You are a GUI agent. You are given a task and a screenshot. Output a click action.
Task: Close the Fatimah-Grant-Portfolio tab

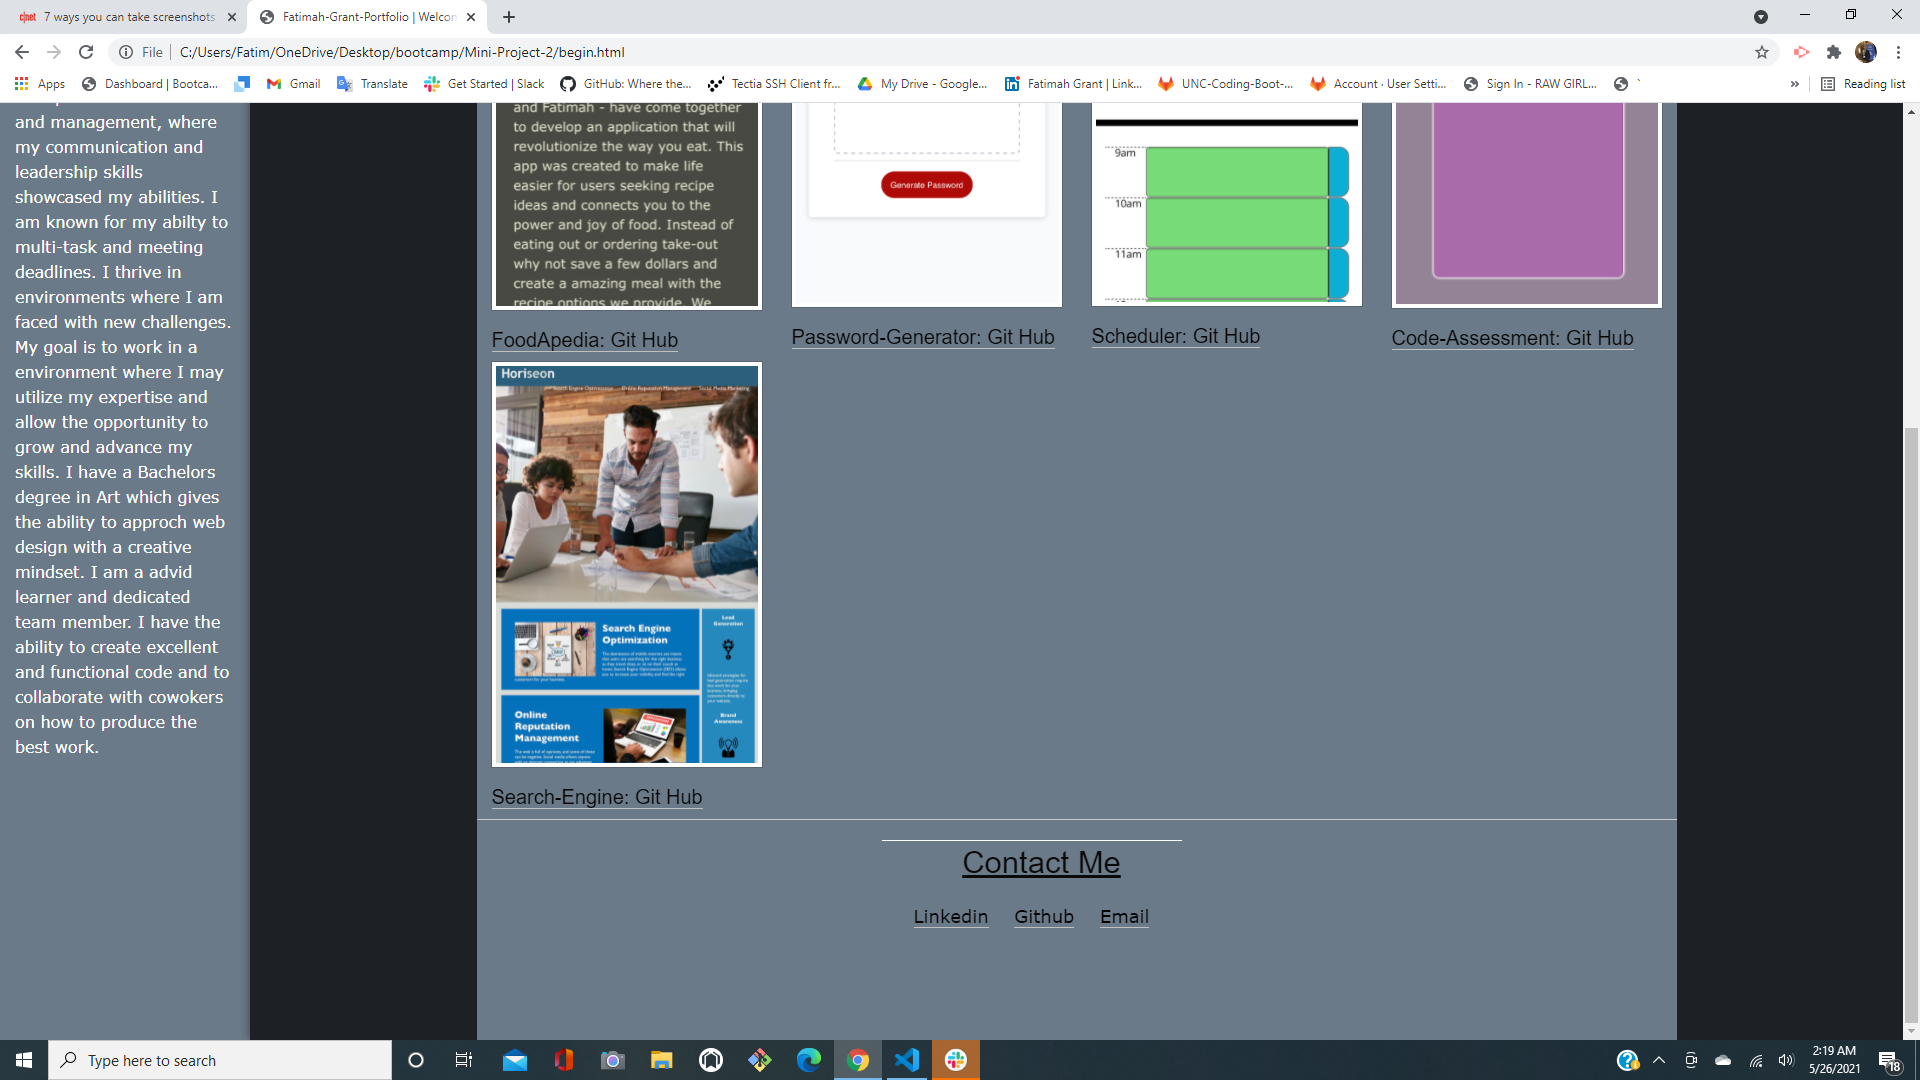[471, 17]
